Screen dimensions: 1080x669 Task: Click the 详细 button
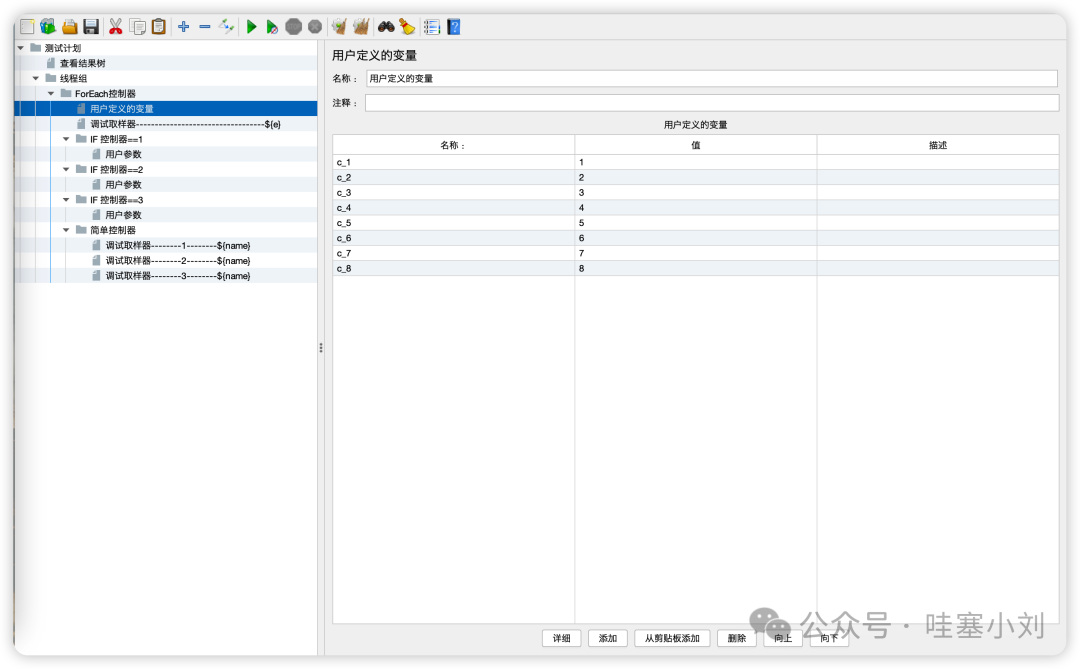click(x=561, y=638)
